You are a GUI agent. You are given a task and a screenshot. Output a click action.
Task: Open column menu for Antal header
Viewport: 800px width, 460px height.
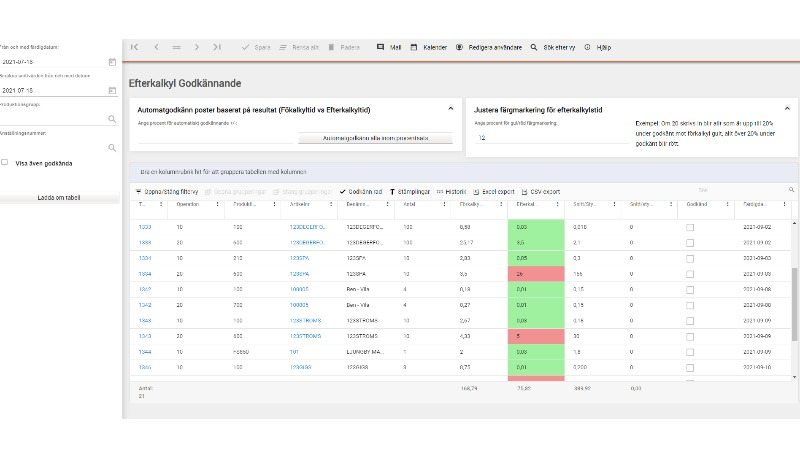coord(444,204)
